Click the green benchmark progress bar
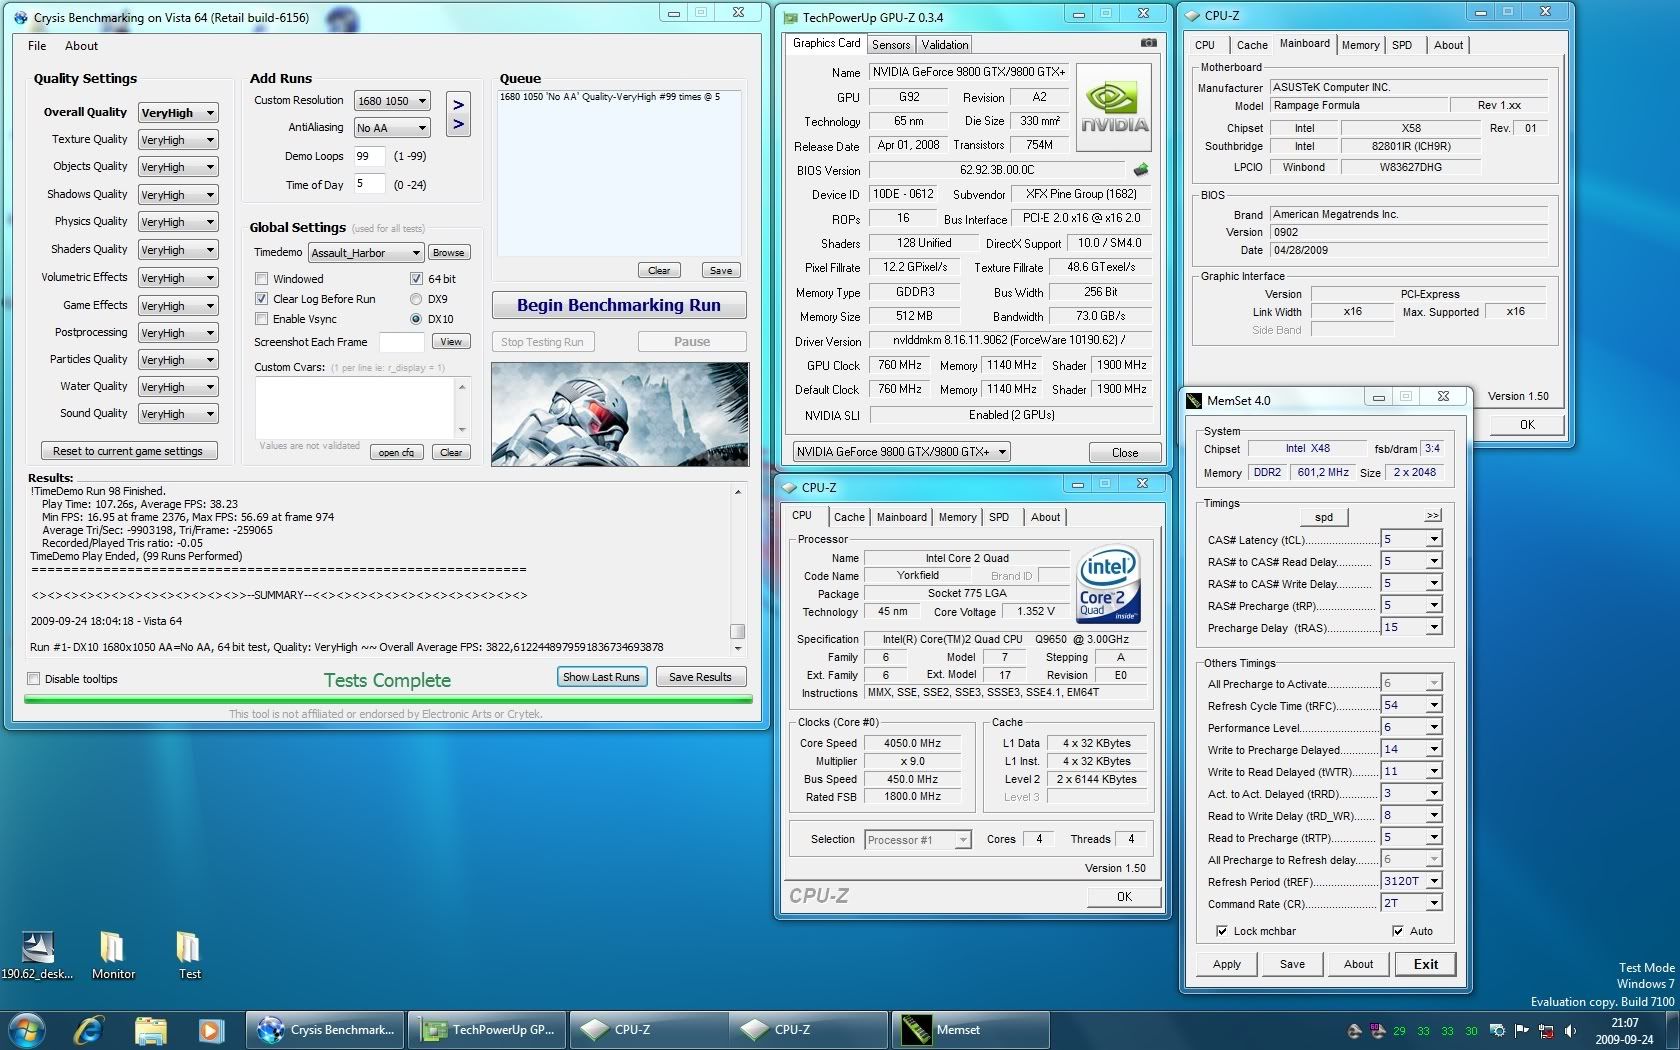This screenshot has width=1680, height=1050. click(388, 699)
